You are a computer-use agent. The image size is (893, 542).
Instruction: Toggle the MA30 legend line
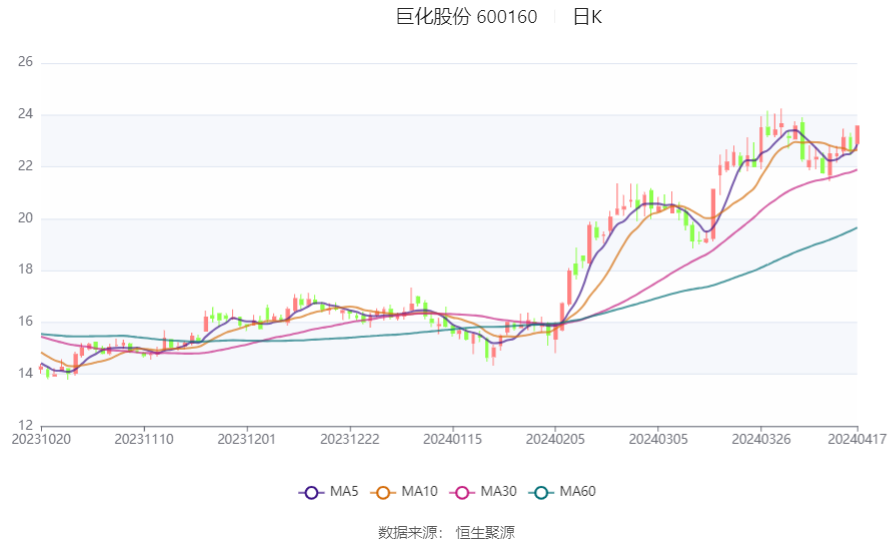pos(483,492)
